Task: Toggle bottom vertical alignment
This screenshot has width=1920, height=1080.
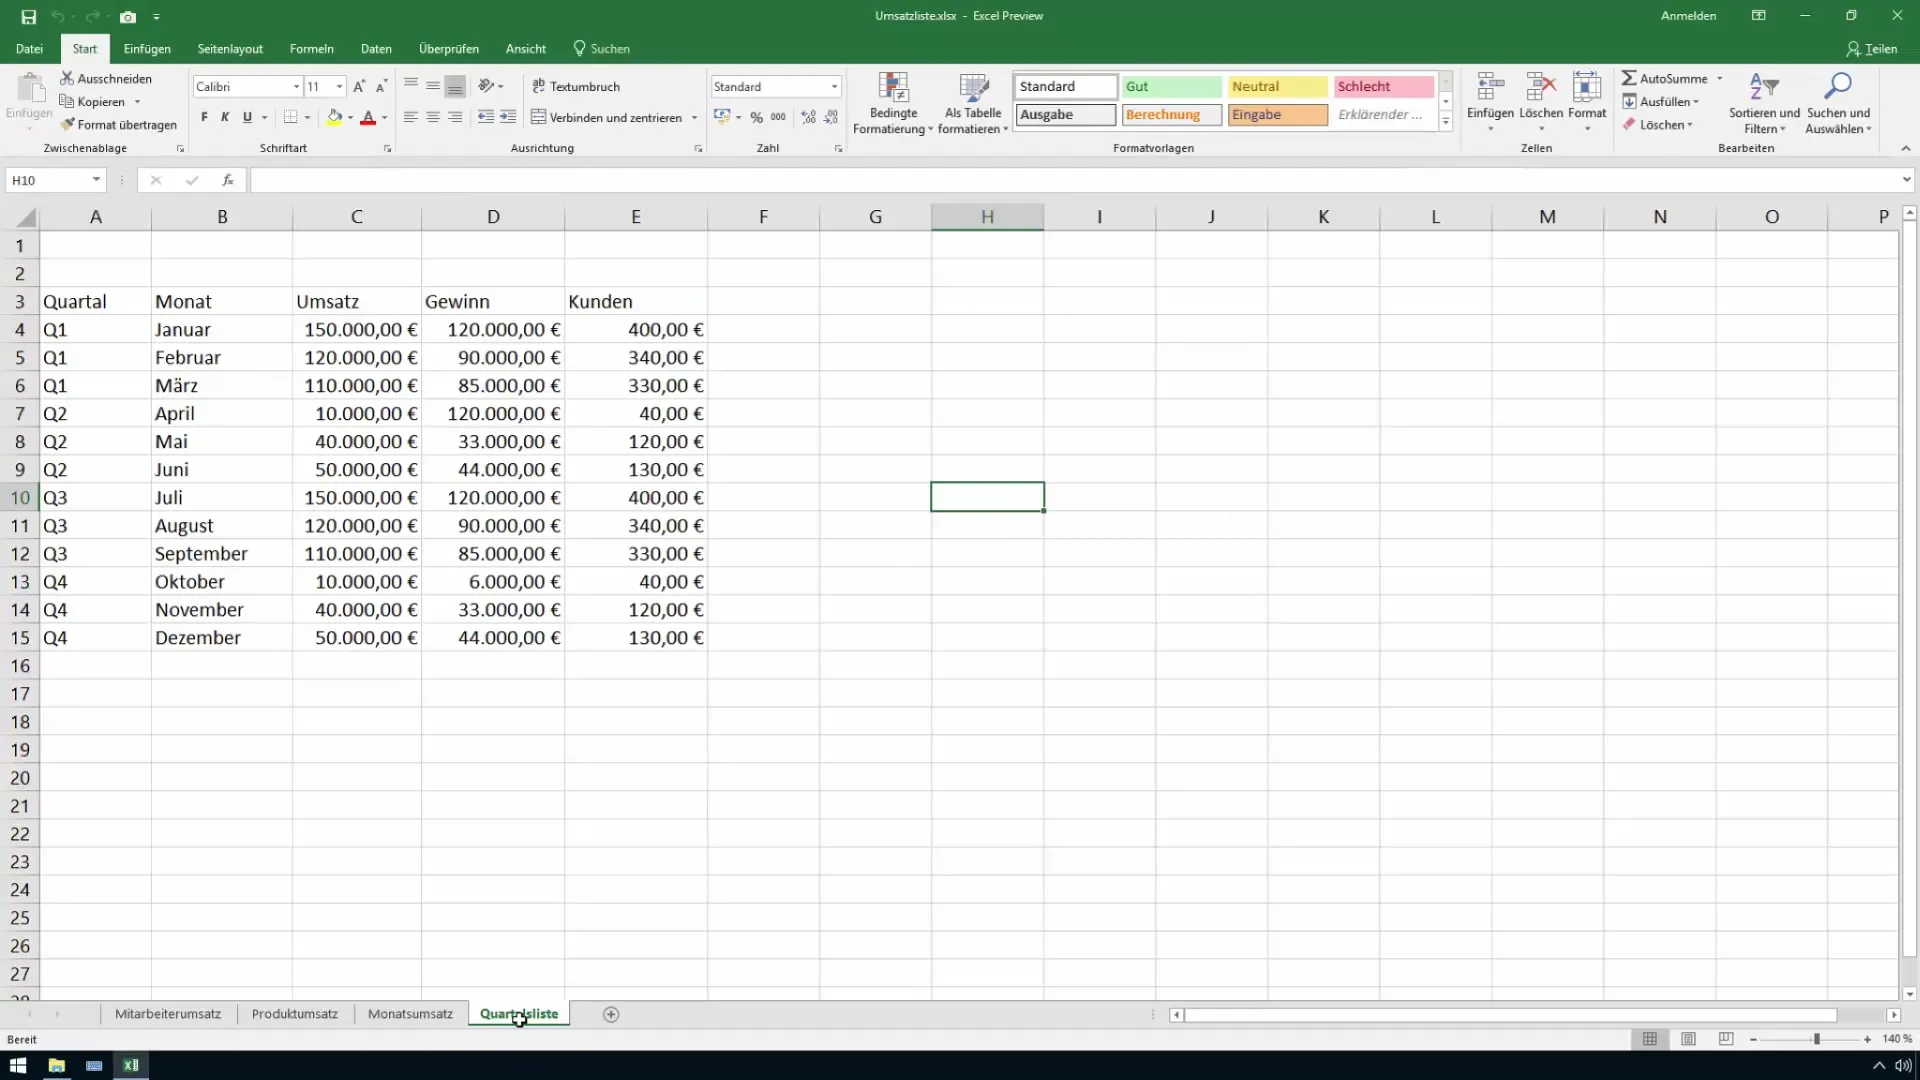Action: tap(455, 86)
